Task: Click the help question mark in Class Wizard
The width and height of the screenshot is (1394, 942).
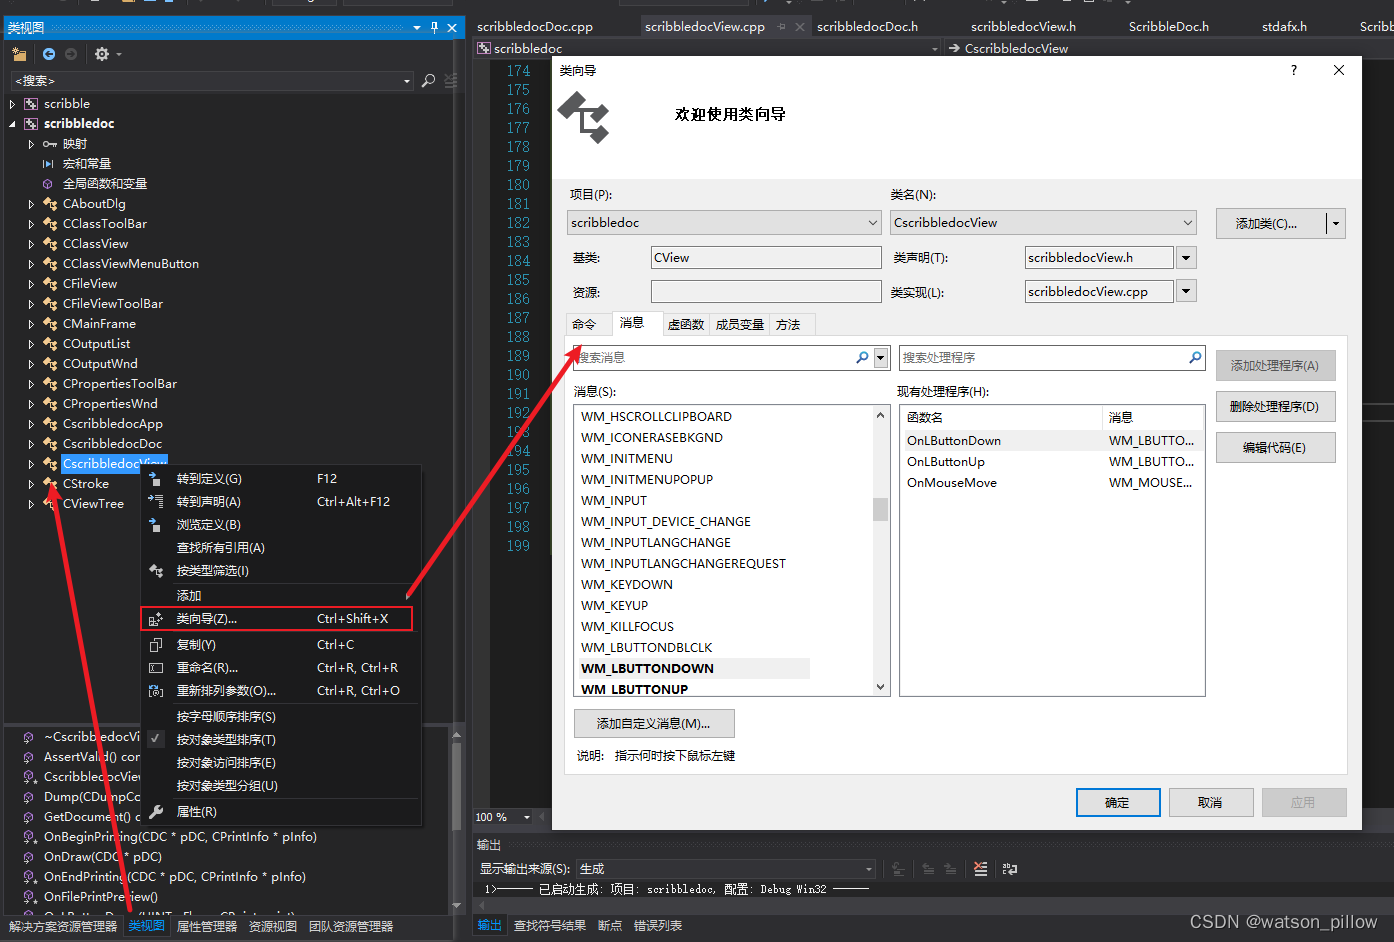Action: coord(1294,70)
